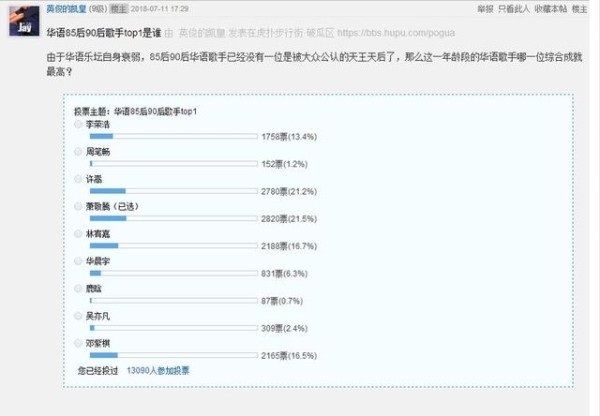This screenshot has width=600, height=416.
Task: Pick the 林宥嘉 radio button
Action: pos(78,233)
